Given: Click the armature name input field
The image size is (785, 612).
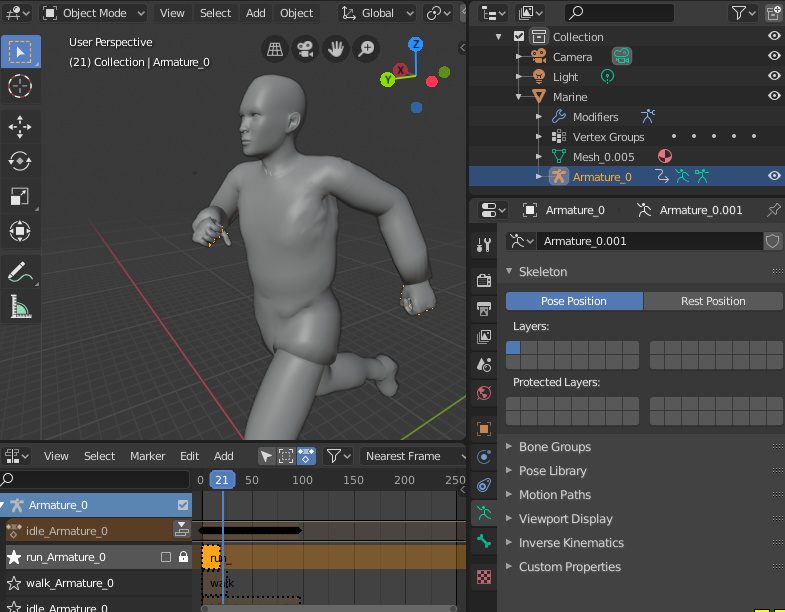Looking at the screenshot, I should 648,241.
